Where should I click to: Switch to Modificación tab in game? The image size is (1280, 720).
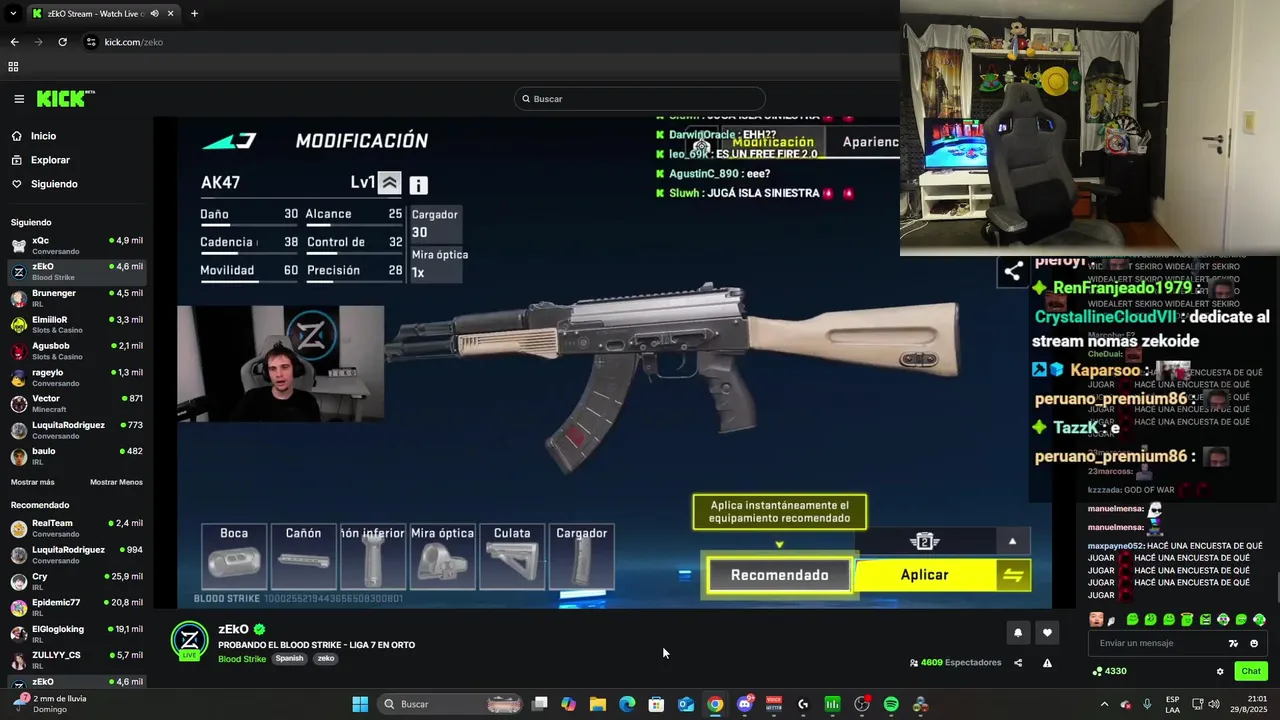click(x=773, y=142)
